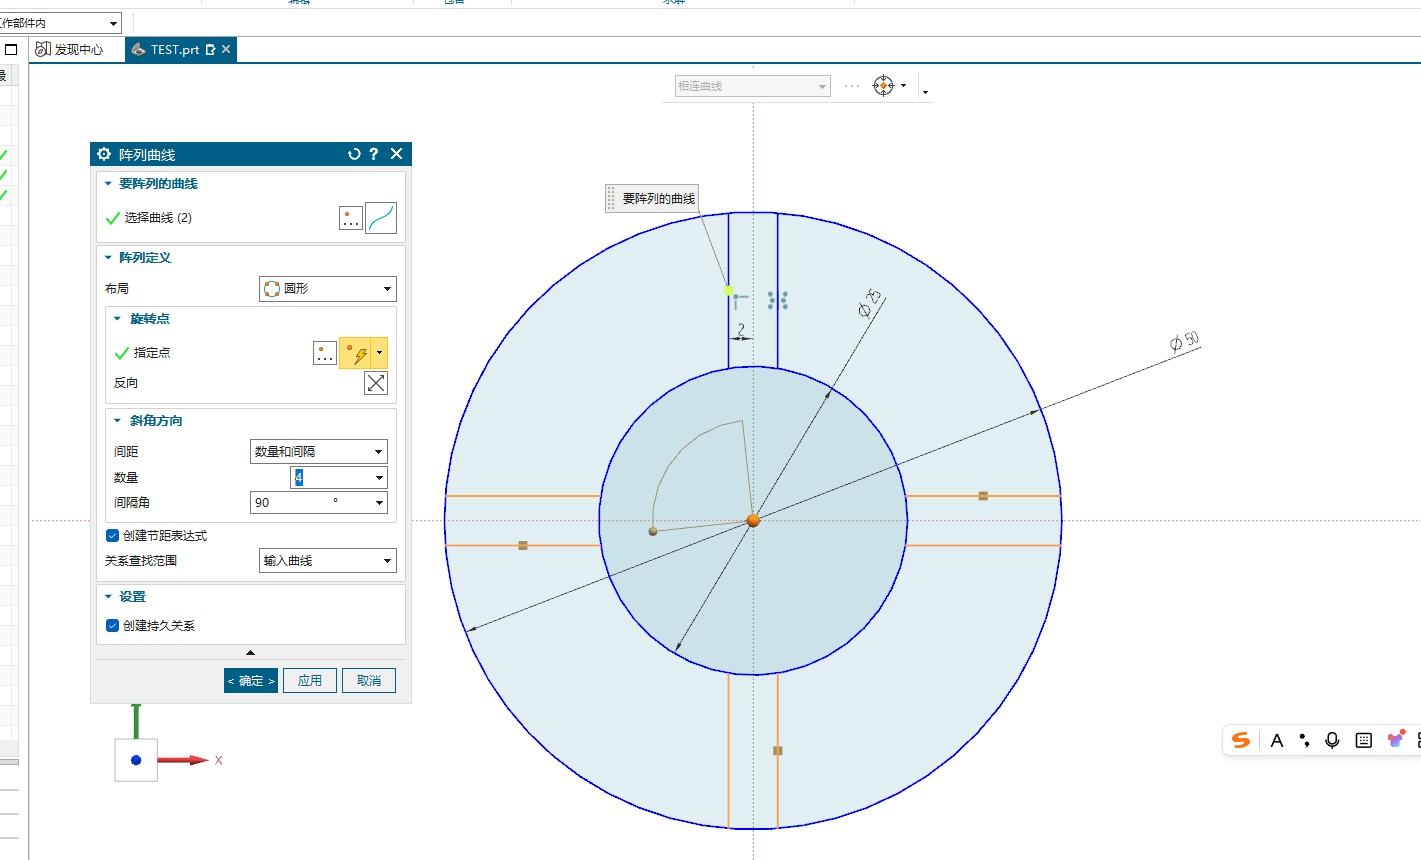Click the four-dot pattern handle on the top slot

(x=778, y=300)
